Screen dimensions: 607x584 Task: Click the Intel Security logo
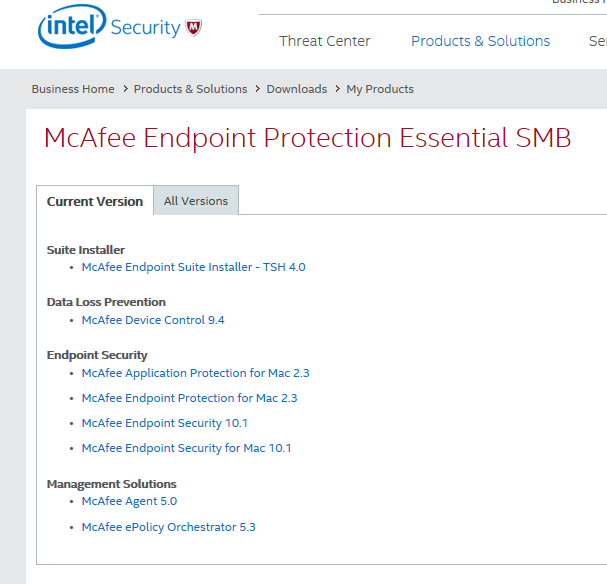pyautogui.click(x=120, y=26)
